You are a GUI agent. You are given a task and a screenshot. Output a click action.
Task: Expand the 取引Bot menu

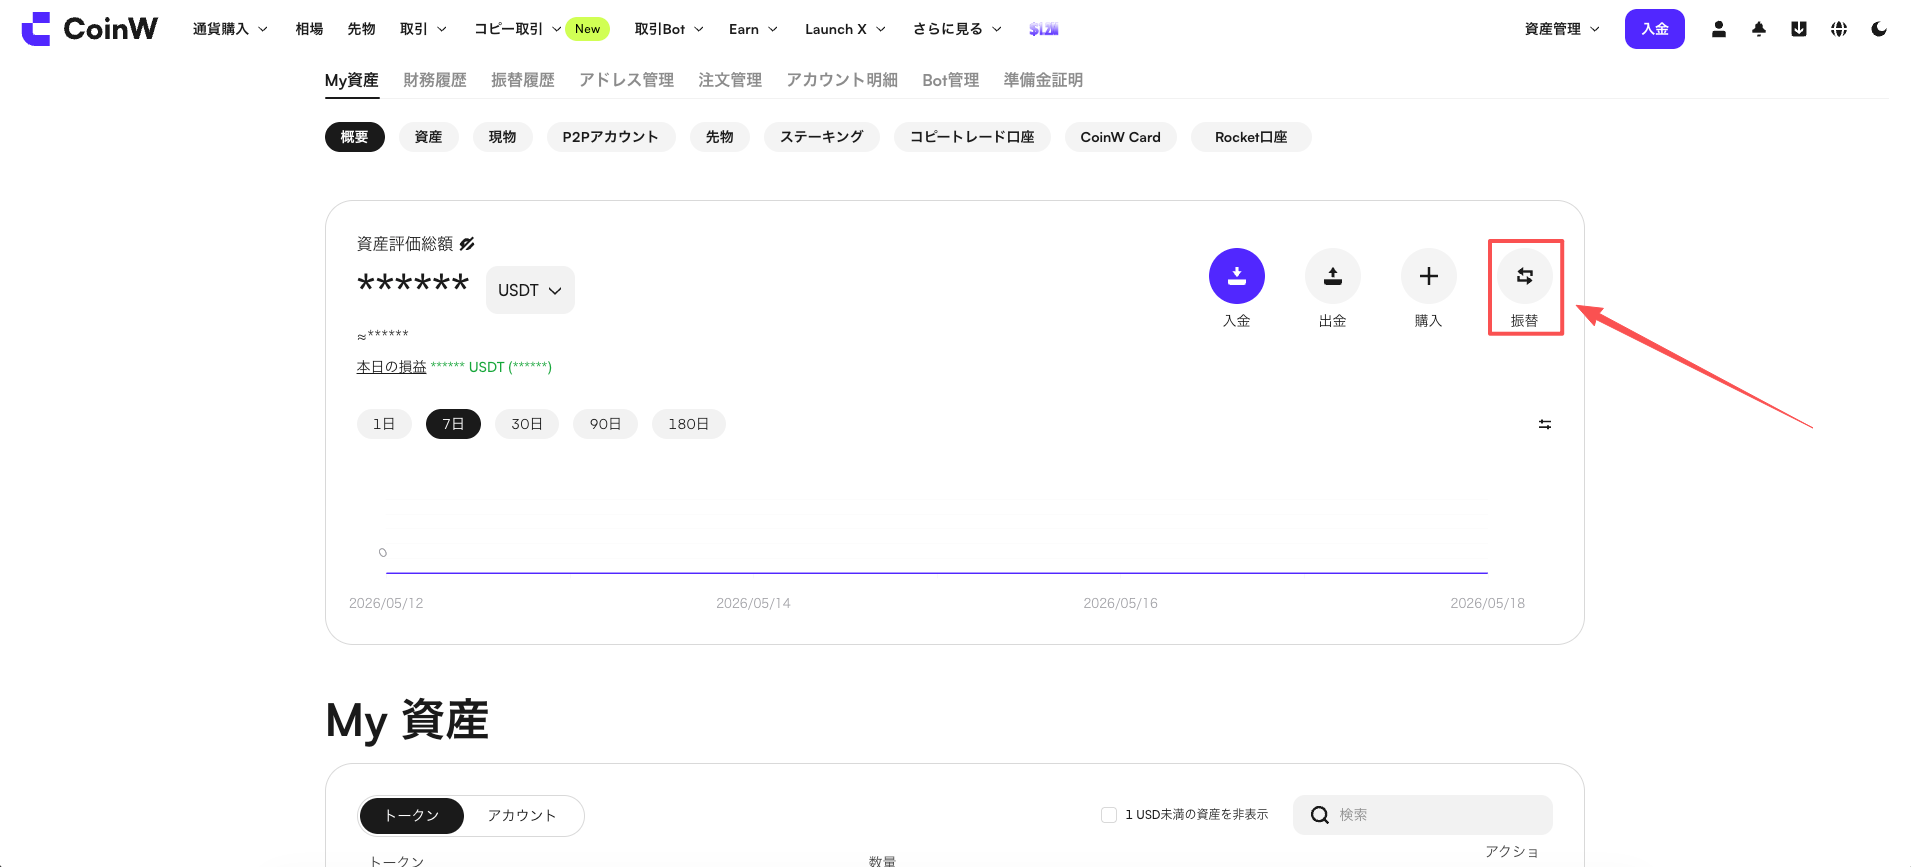[x=669, y=29]
